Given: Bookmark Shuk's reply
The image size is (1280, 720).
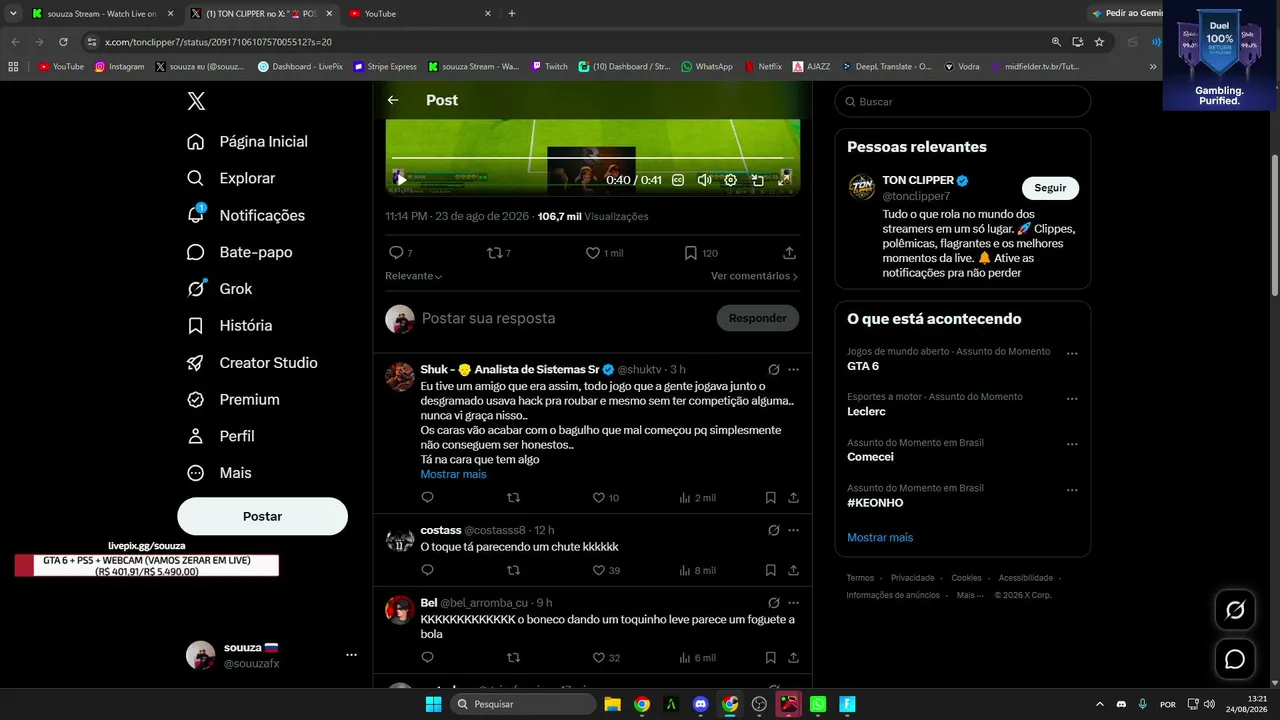Looking at the screenshot, I should [x=771, y=497].
